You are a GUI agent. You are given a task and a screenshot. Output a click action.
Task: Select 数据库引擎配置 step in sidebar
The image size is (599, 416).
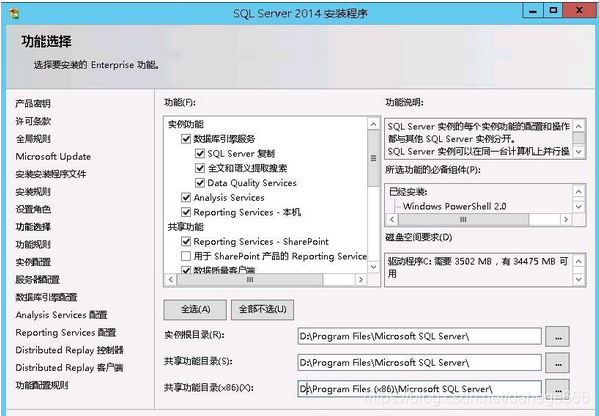tap(46, 297)
